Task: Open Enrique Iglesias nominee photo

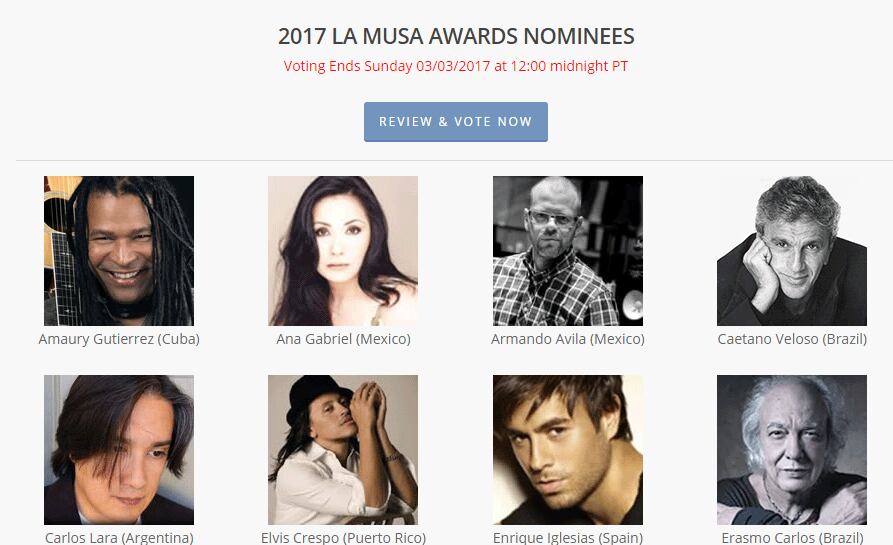Action: tap(568, 450)
